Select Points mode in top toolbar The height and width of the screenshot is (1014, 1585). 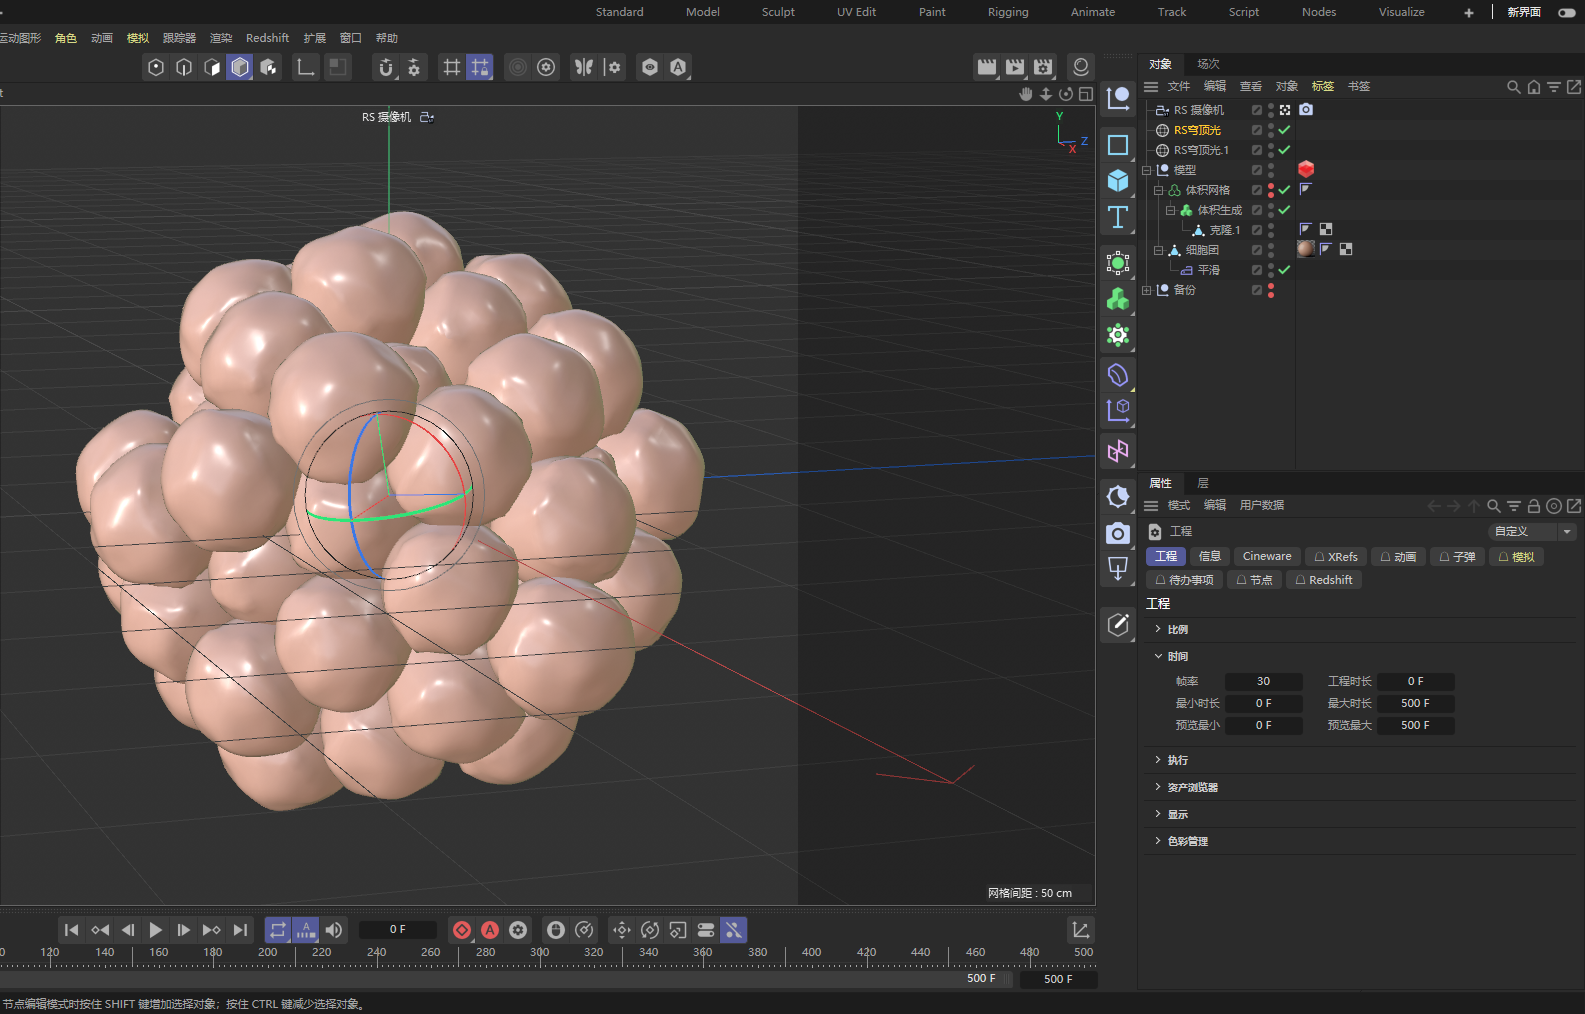pos(156,67)
